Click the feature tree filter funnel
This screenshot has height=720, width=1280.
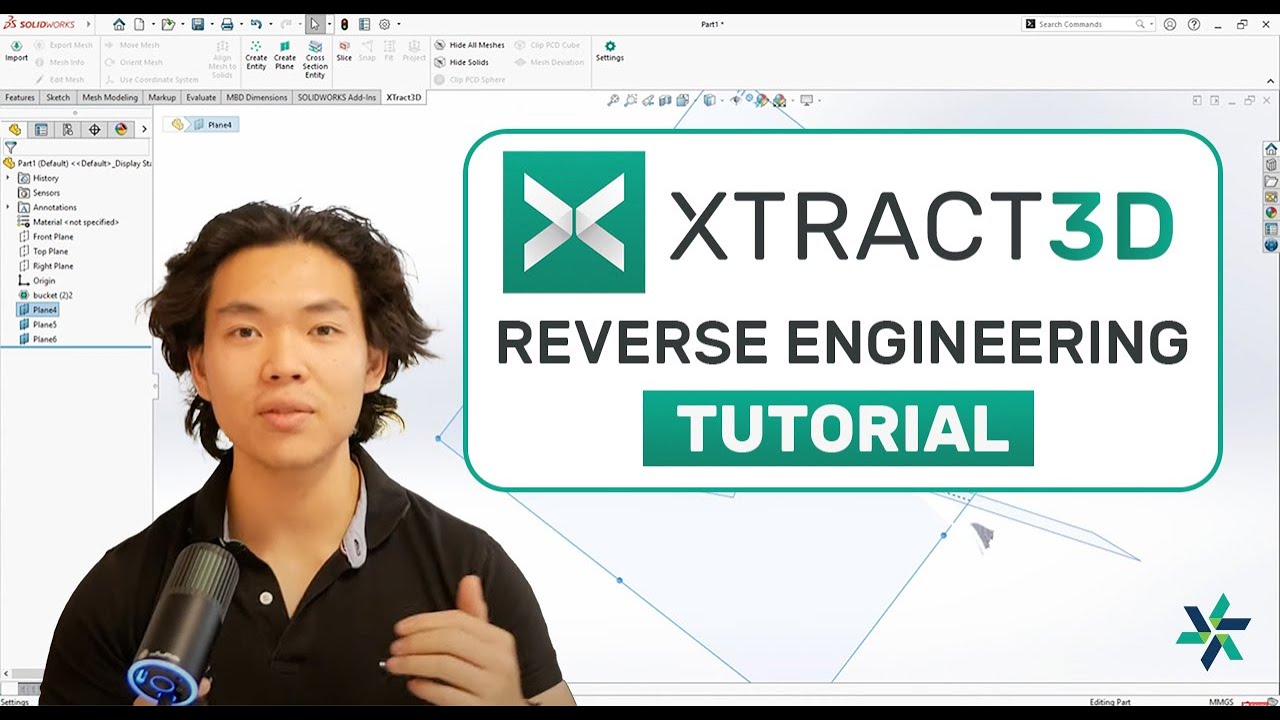pos(10,147)
